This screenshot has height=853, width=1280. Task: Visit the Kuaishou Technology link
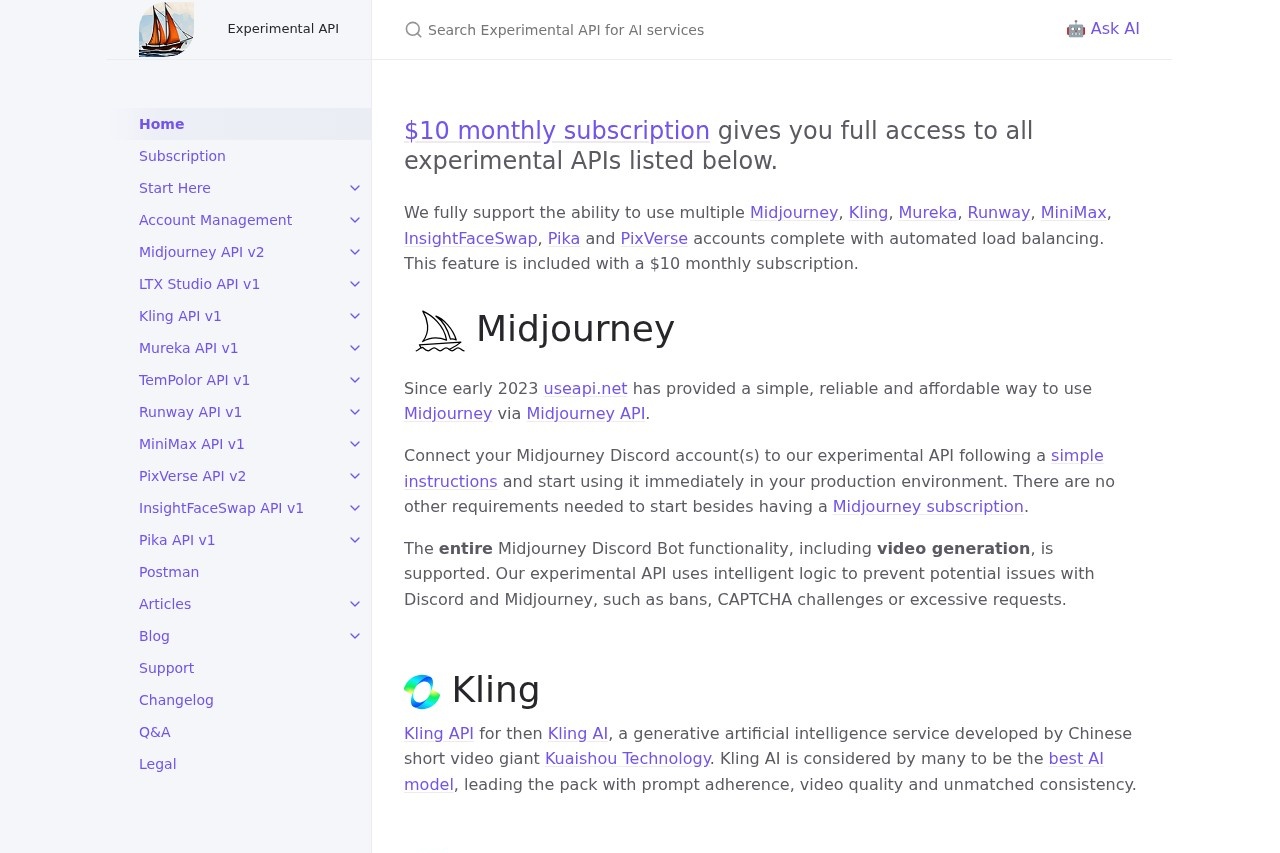pyautogui.click(x=627, y=759)
